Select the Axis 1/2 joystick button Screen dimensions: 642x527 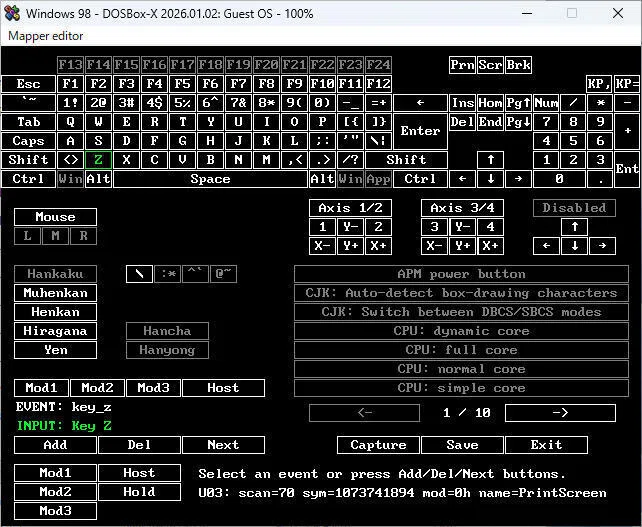point(350,208)
